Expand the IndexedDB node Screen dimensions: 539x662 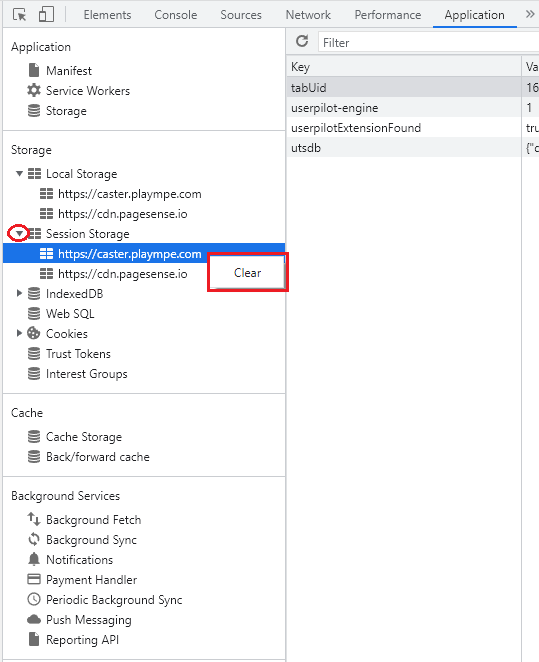coord(19,293)
